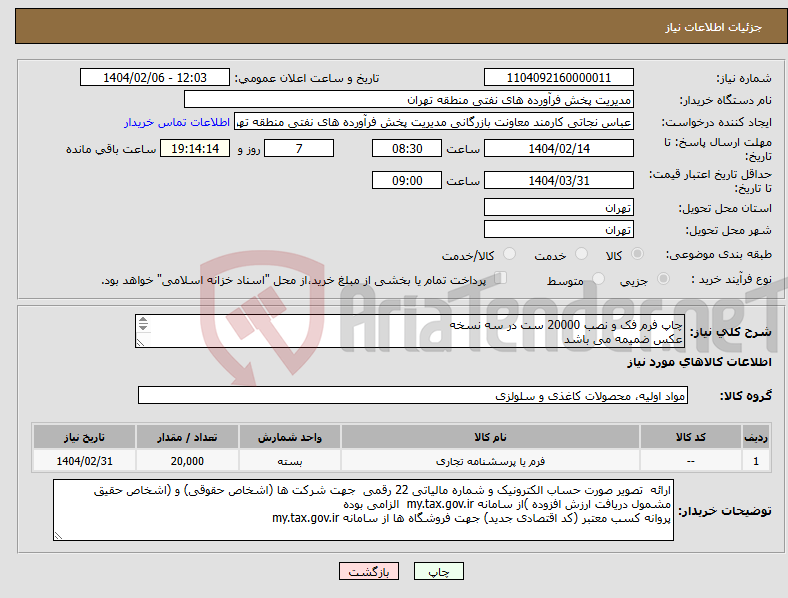788x598 pixels.
Task: Click the scroll up arrow in description box
Action: tap(143, 320)
